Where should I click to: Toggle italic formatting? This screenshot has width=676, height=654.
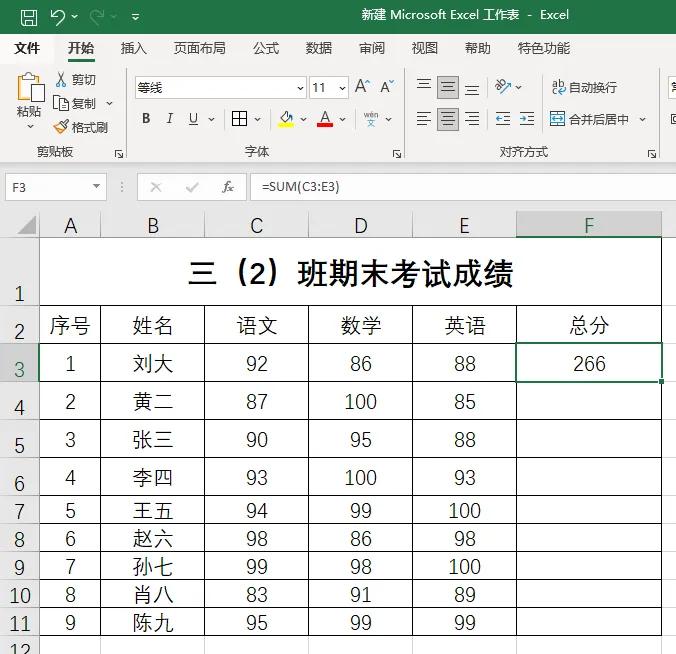[170, 119]
